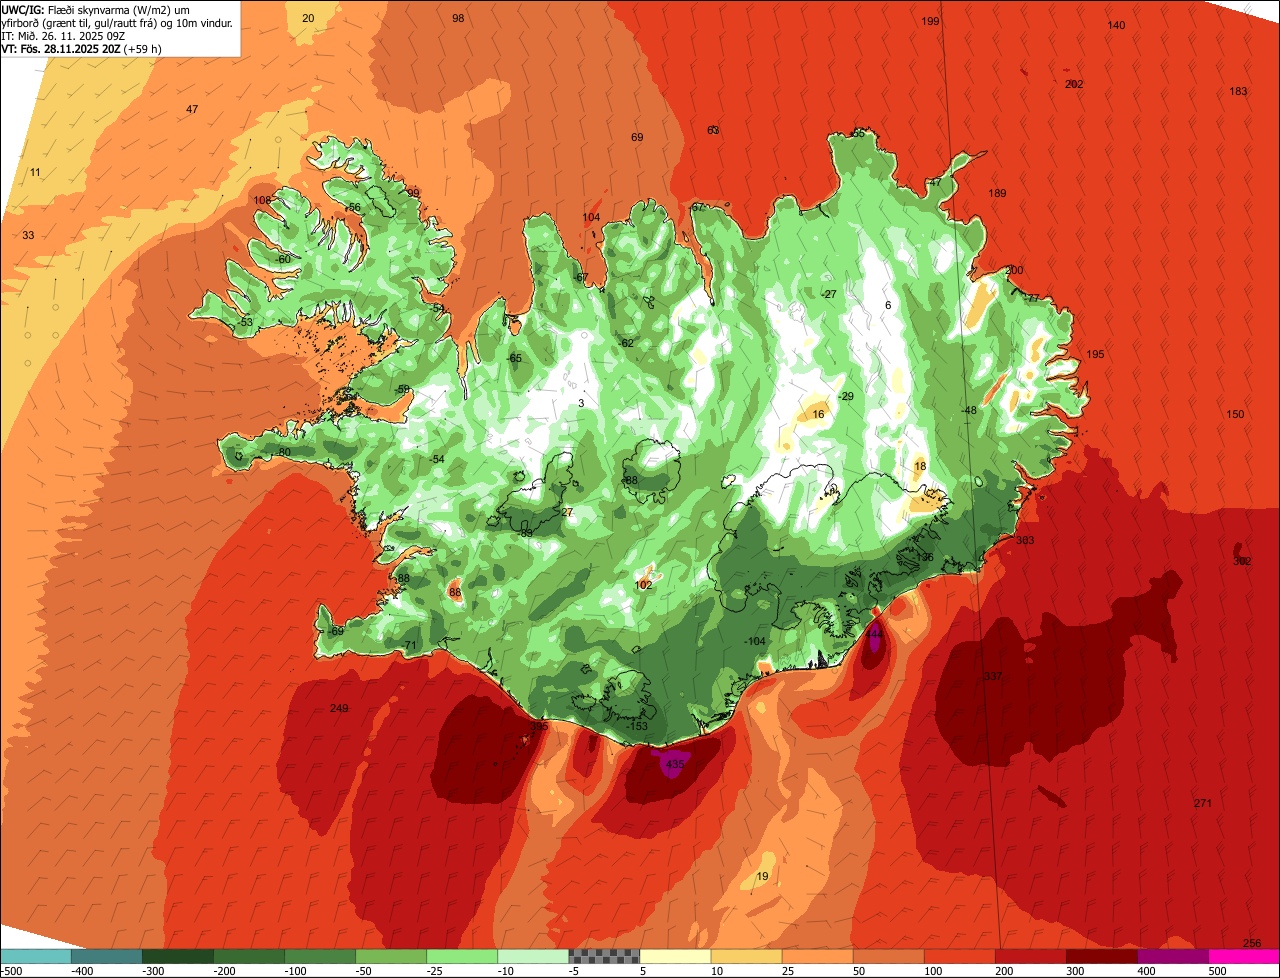The image size is (1280, 978).
Task: Click the map value '435' in the purple area
Action: pos(675,764)
